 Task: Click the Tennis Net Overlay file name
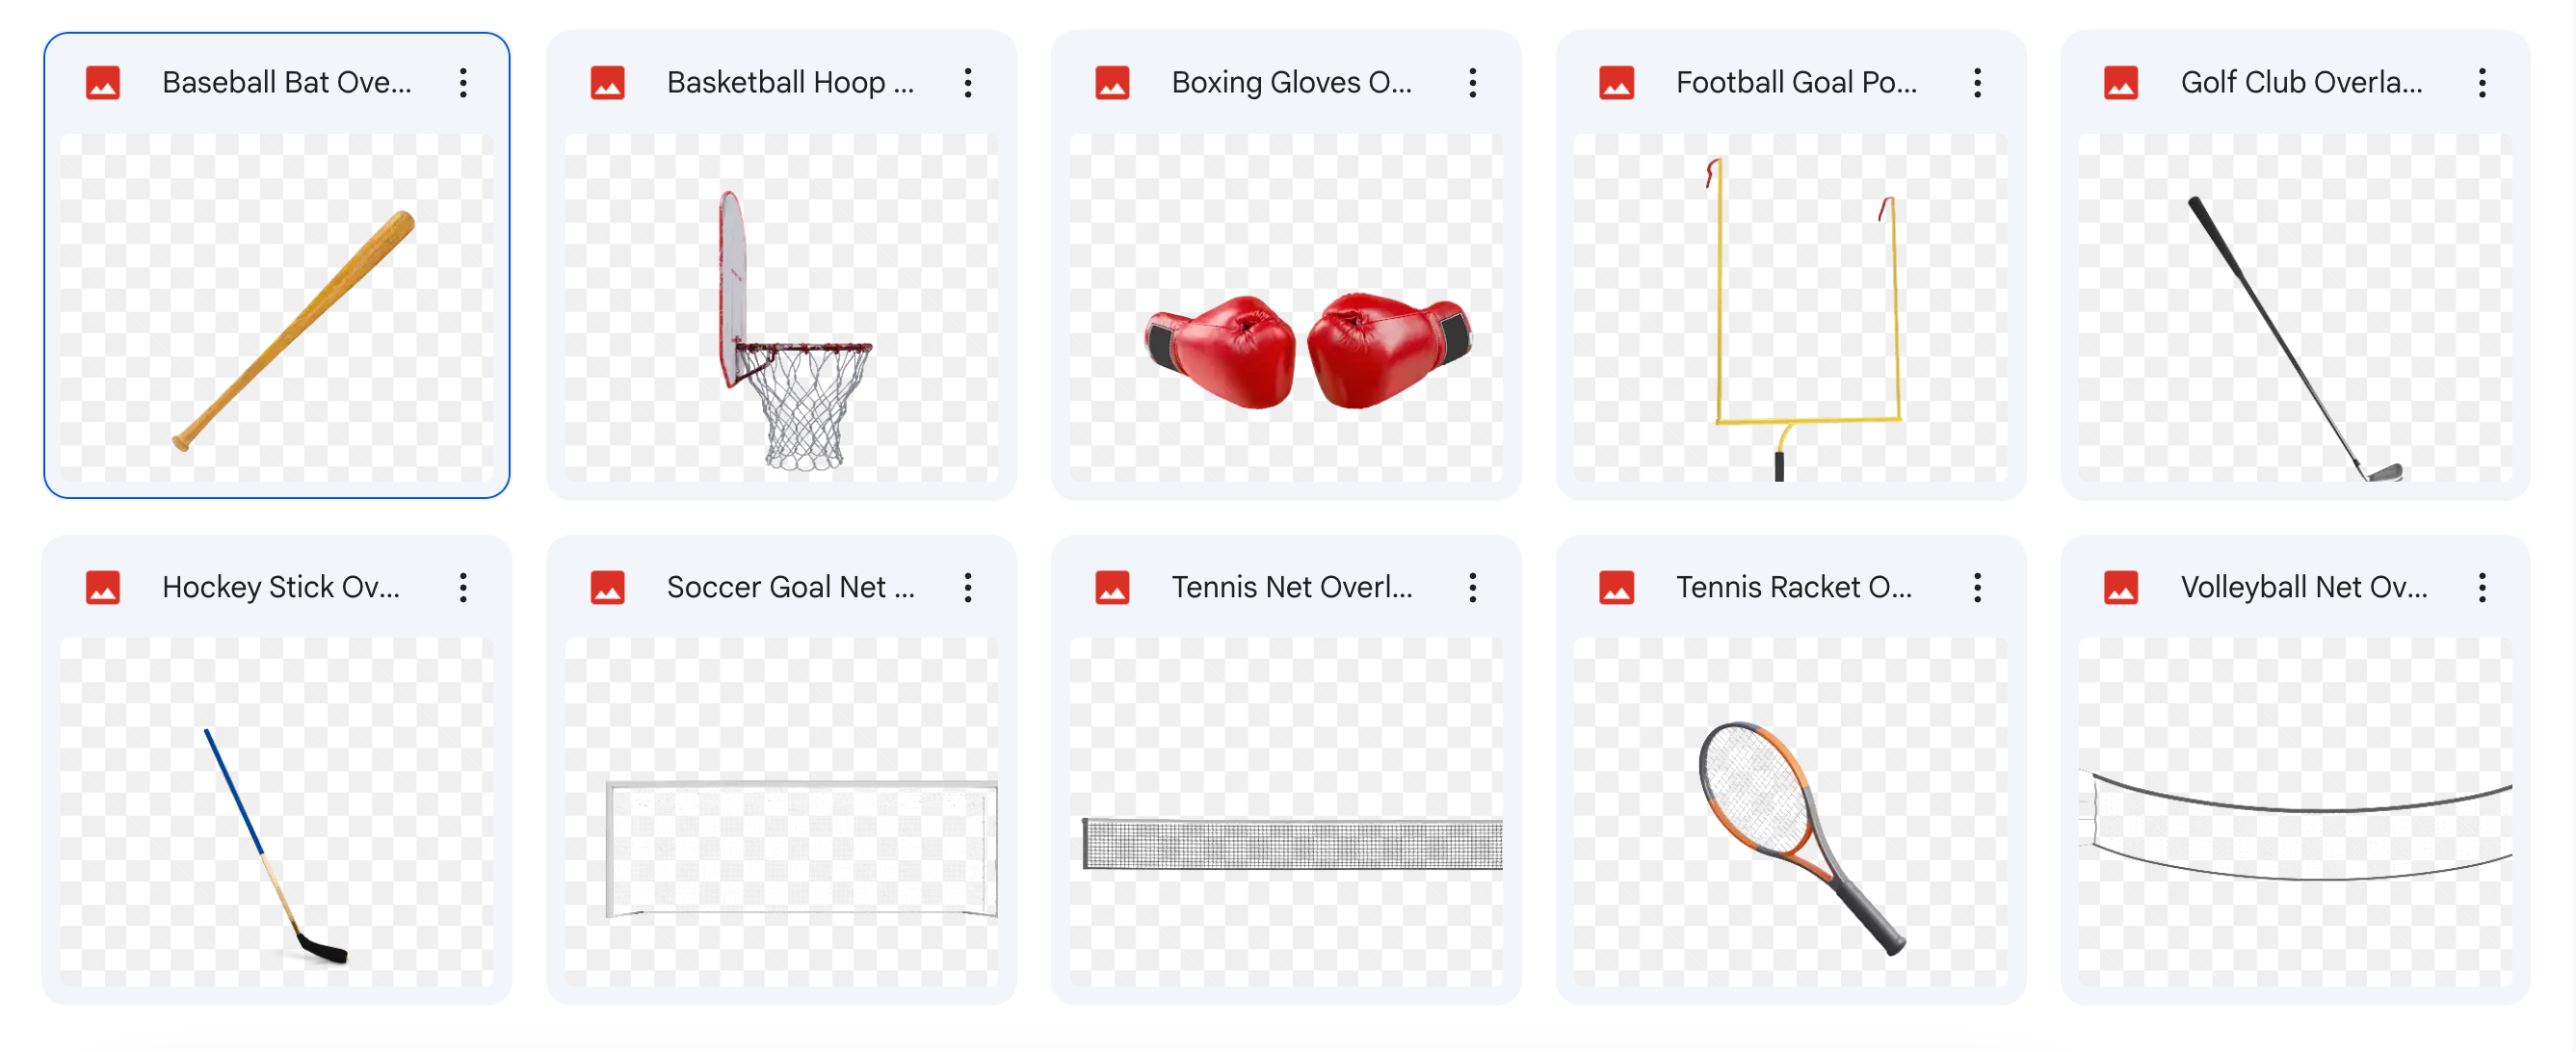point(1292,588)
